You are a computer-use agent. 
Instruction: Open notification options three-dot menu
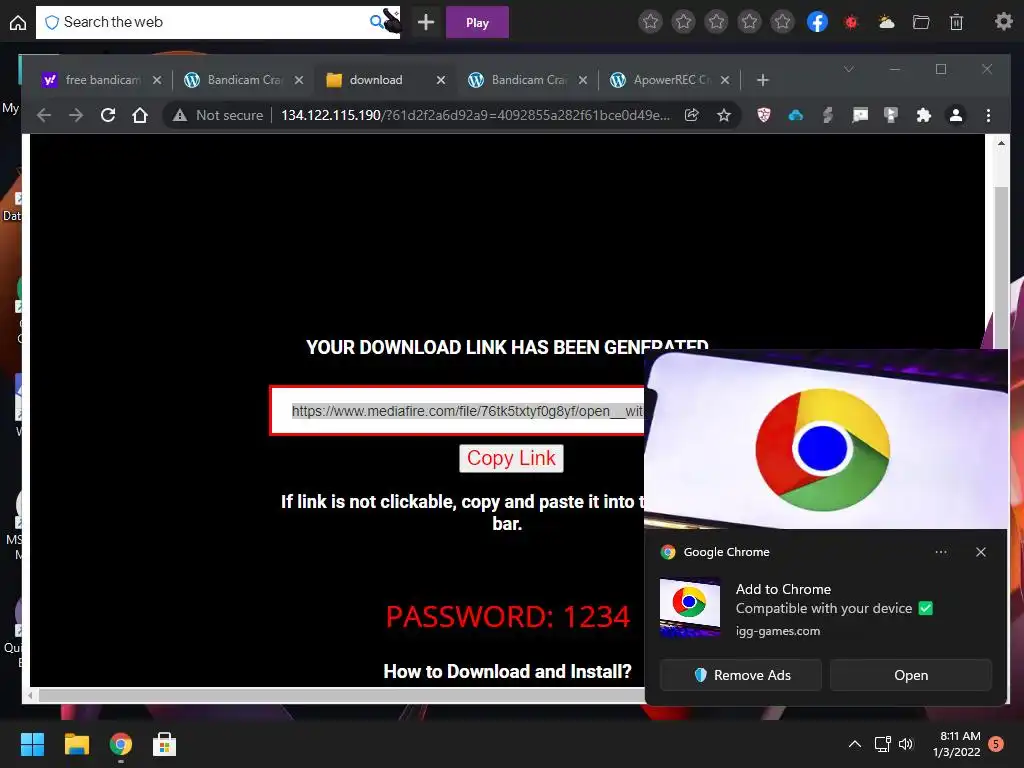(940, 552)
